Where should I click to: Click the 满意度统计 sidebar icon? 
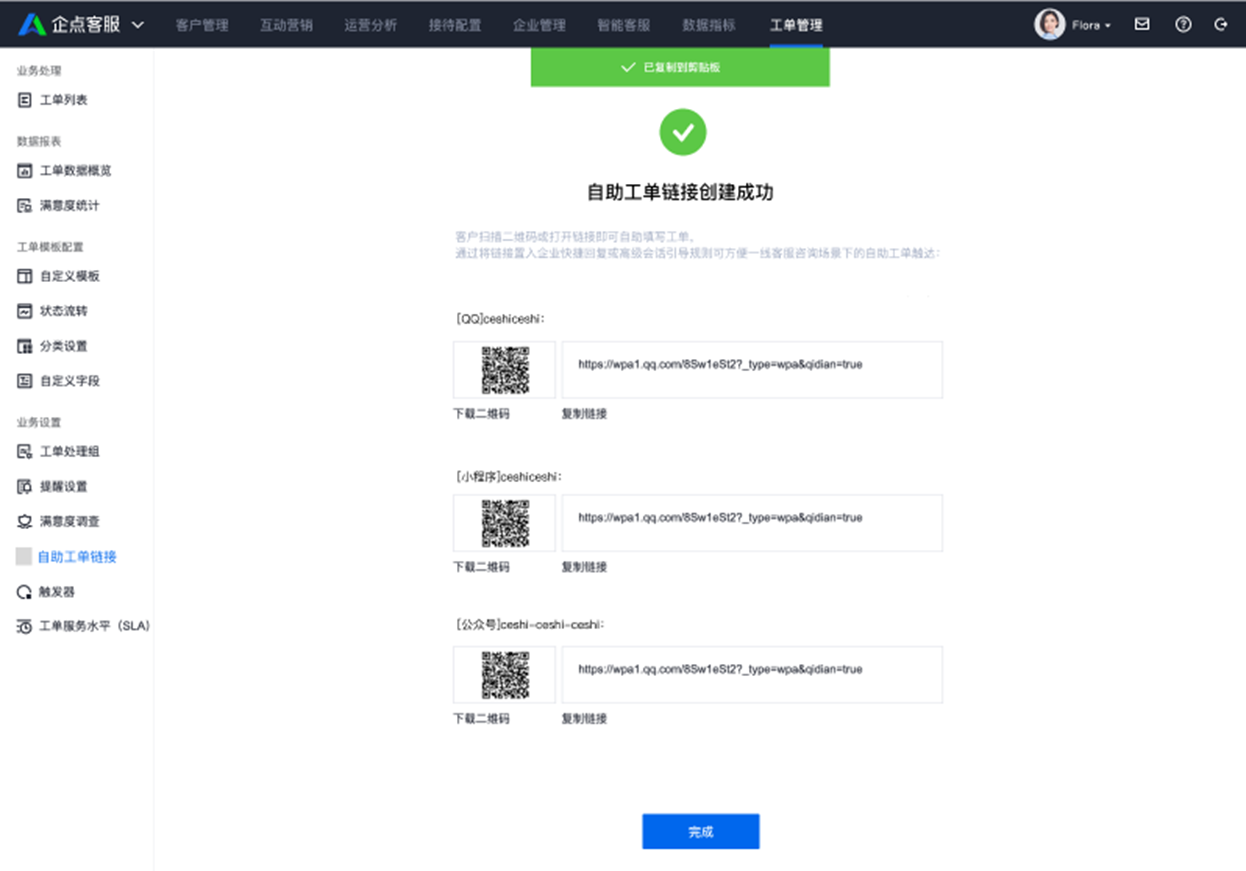[24, 206]
